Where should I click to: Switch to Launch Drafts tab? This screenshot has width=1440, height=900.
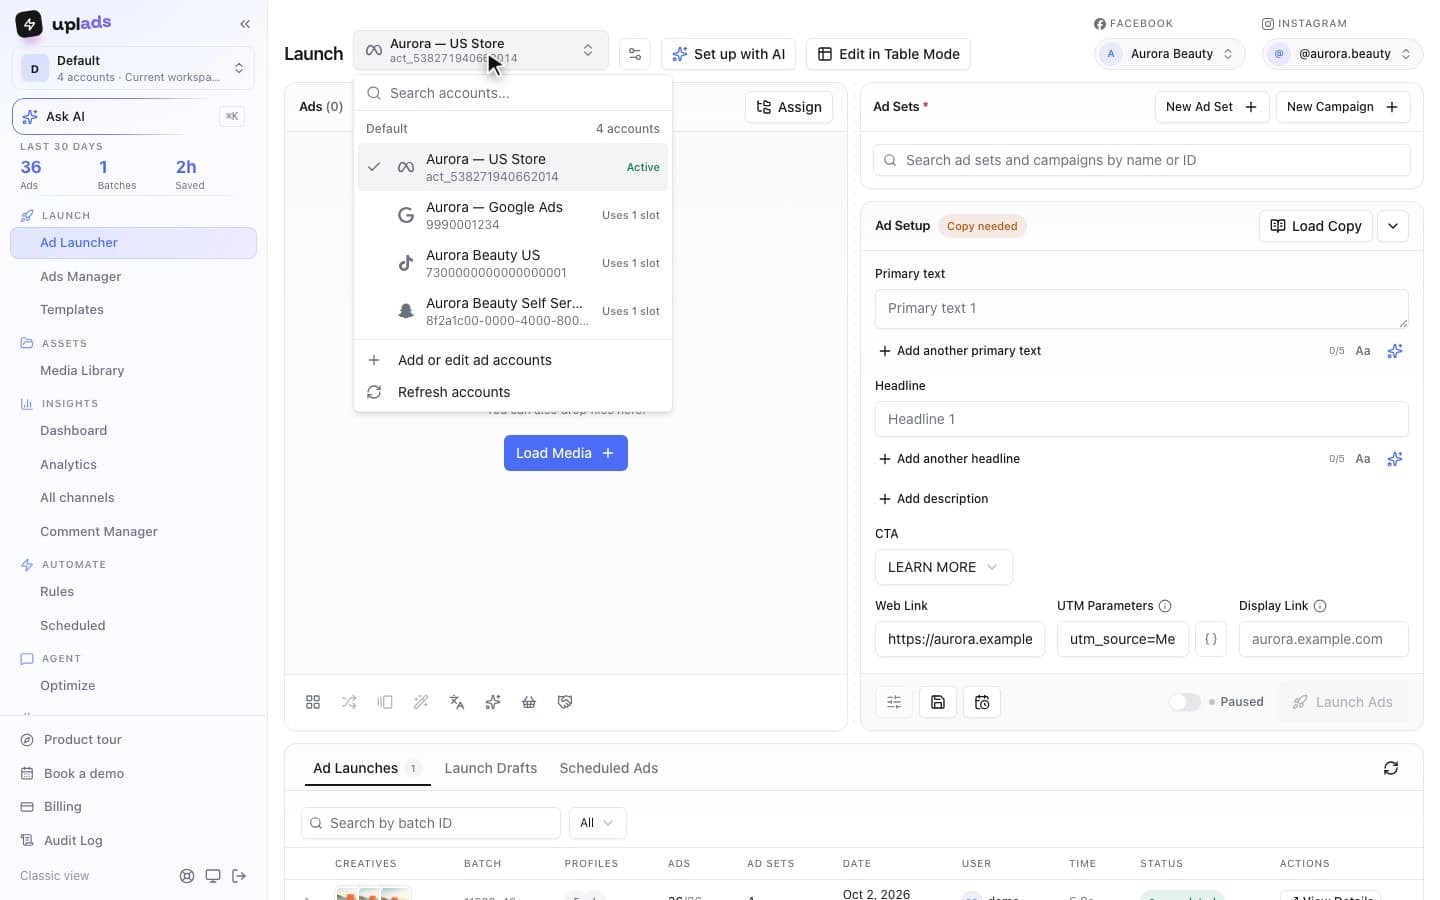490,768
